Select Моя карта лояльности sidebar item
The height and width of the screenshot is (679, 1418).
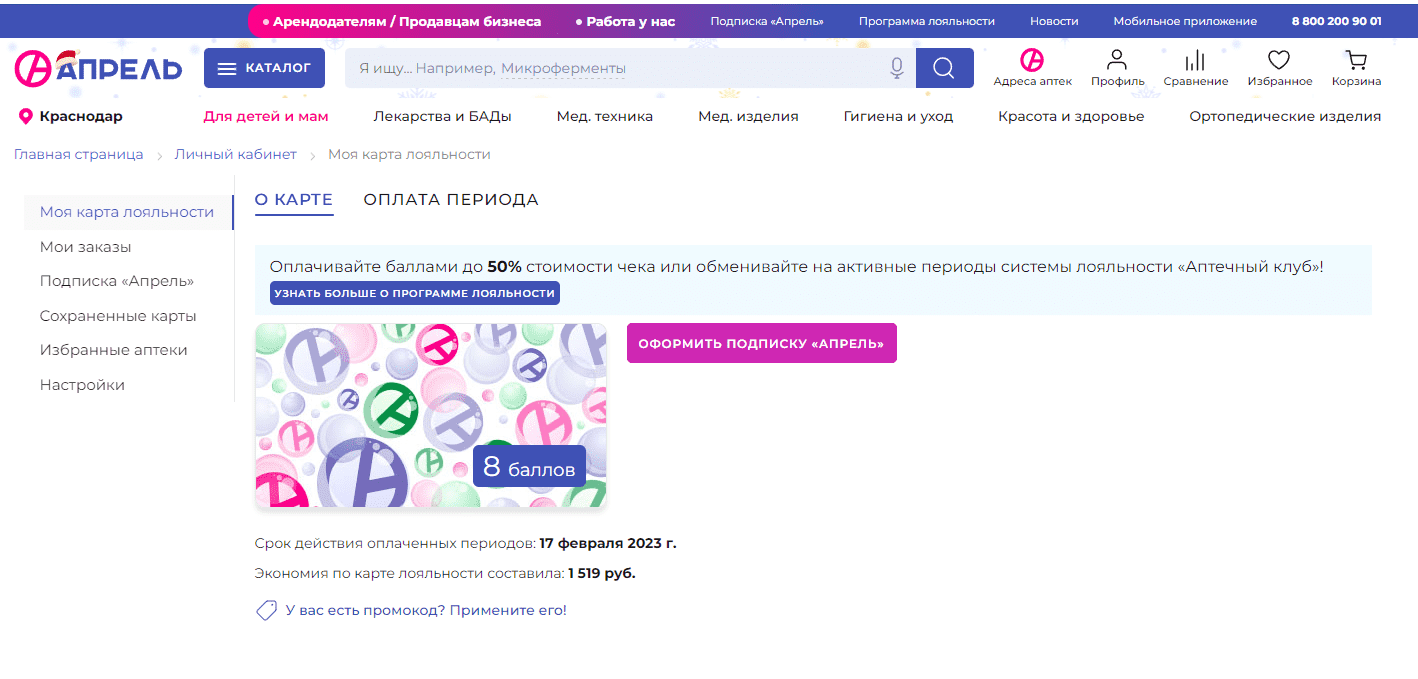coord(128,212)
